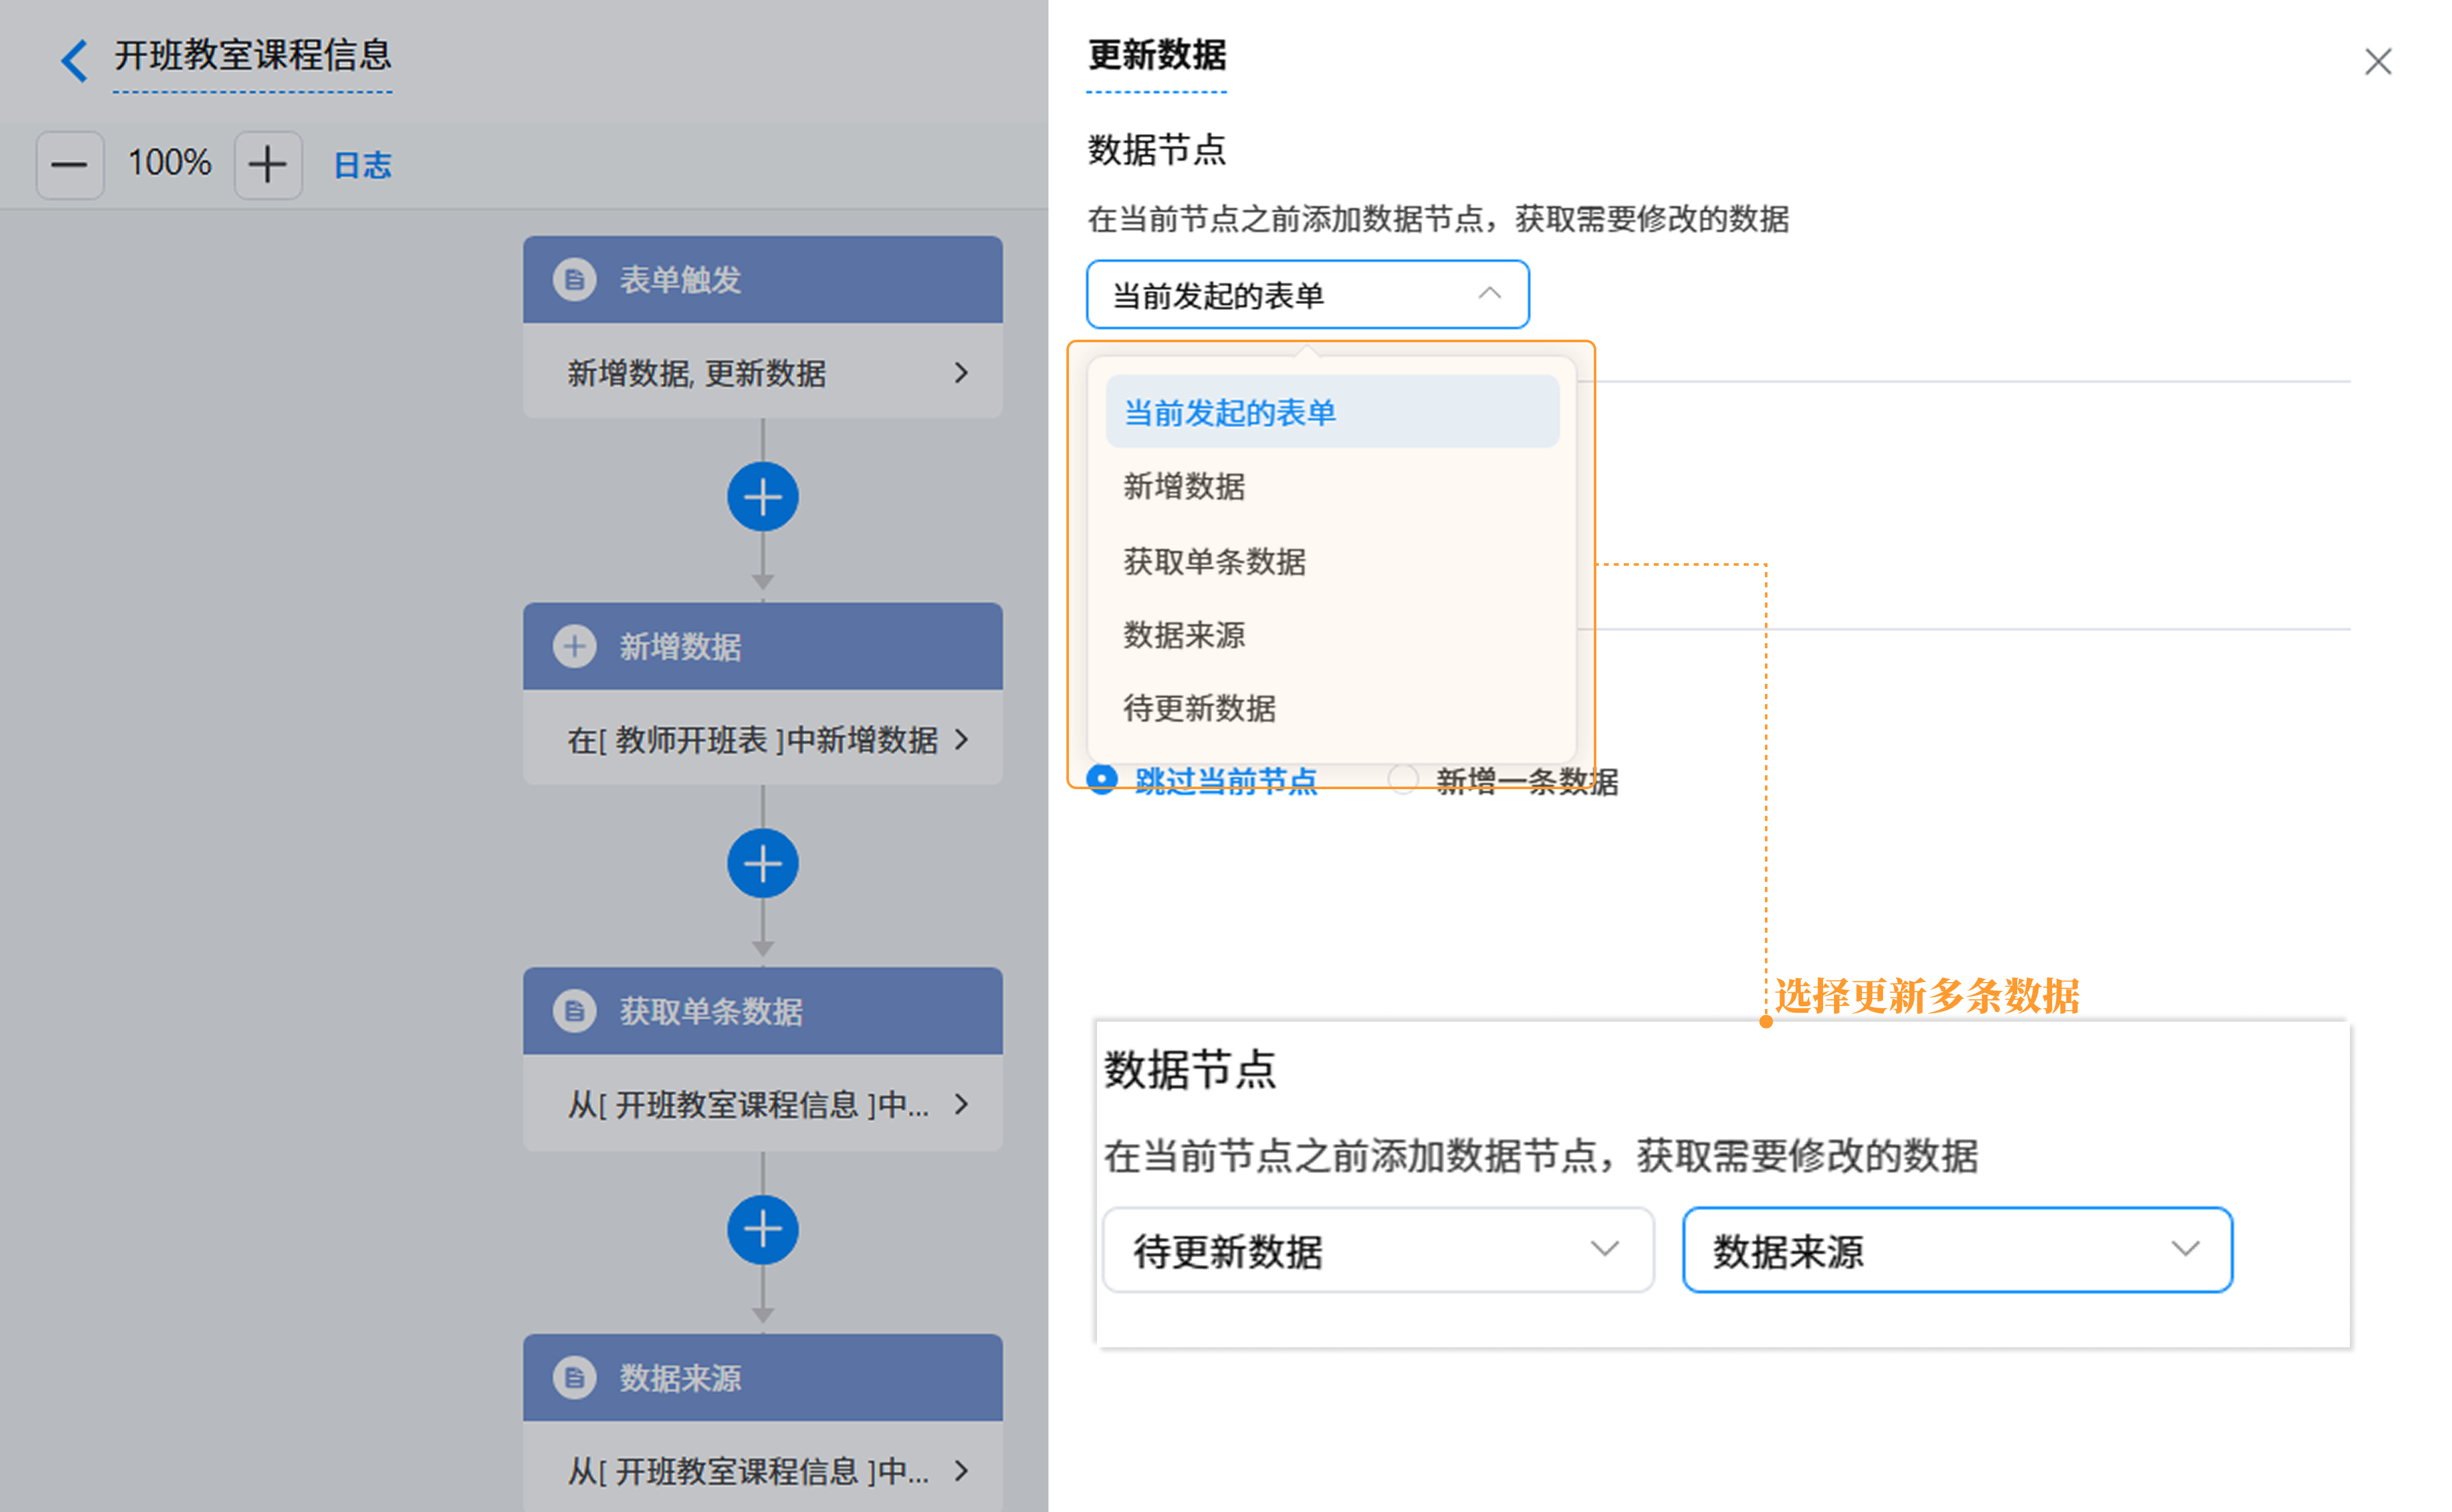Screen dimensions: 2452x1512
Task: Select the 跳过当前节点 radio option
Action: (1103, 779)
